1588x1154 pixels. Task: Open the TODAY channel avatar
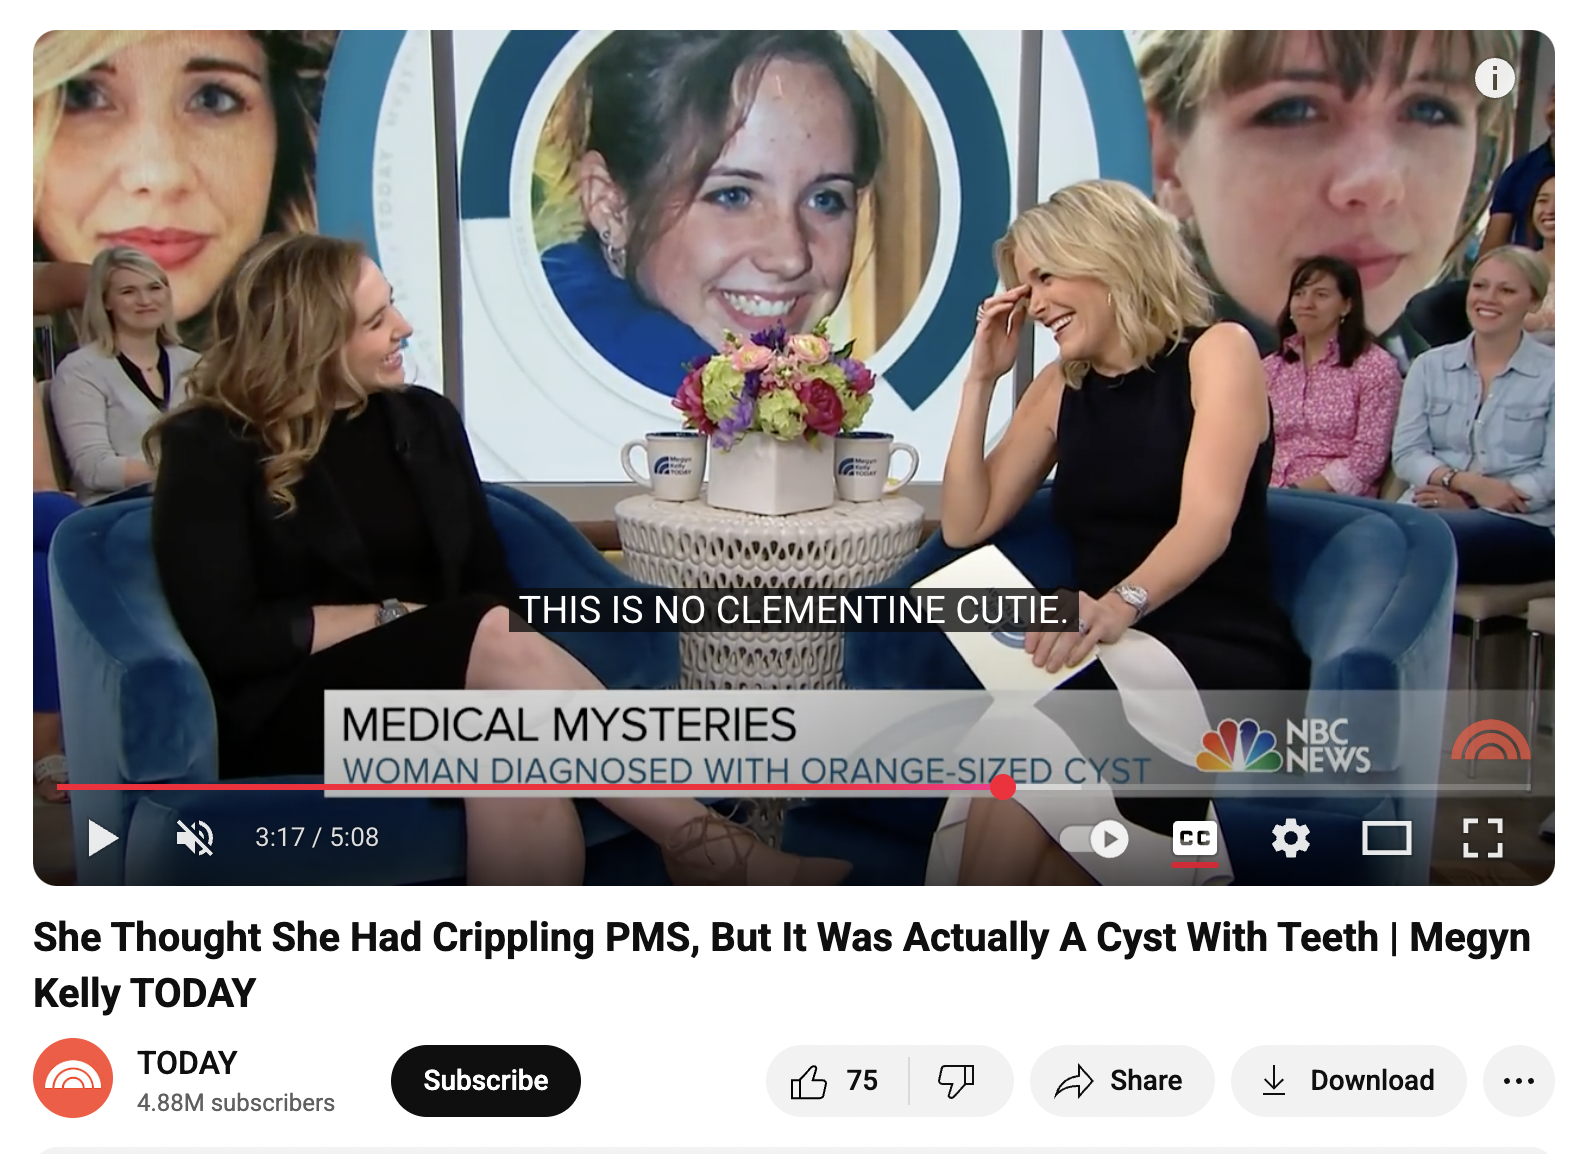pyautogui.click(x=73, y=1078)
